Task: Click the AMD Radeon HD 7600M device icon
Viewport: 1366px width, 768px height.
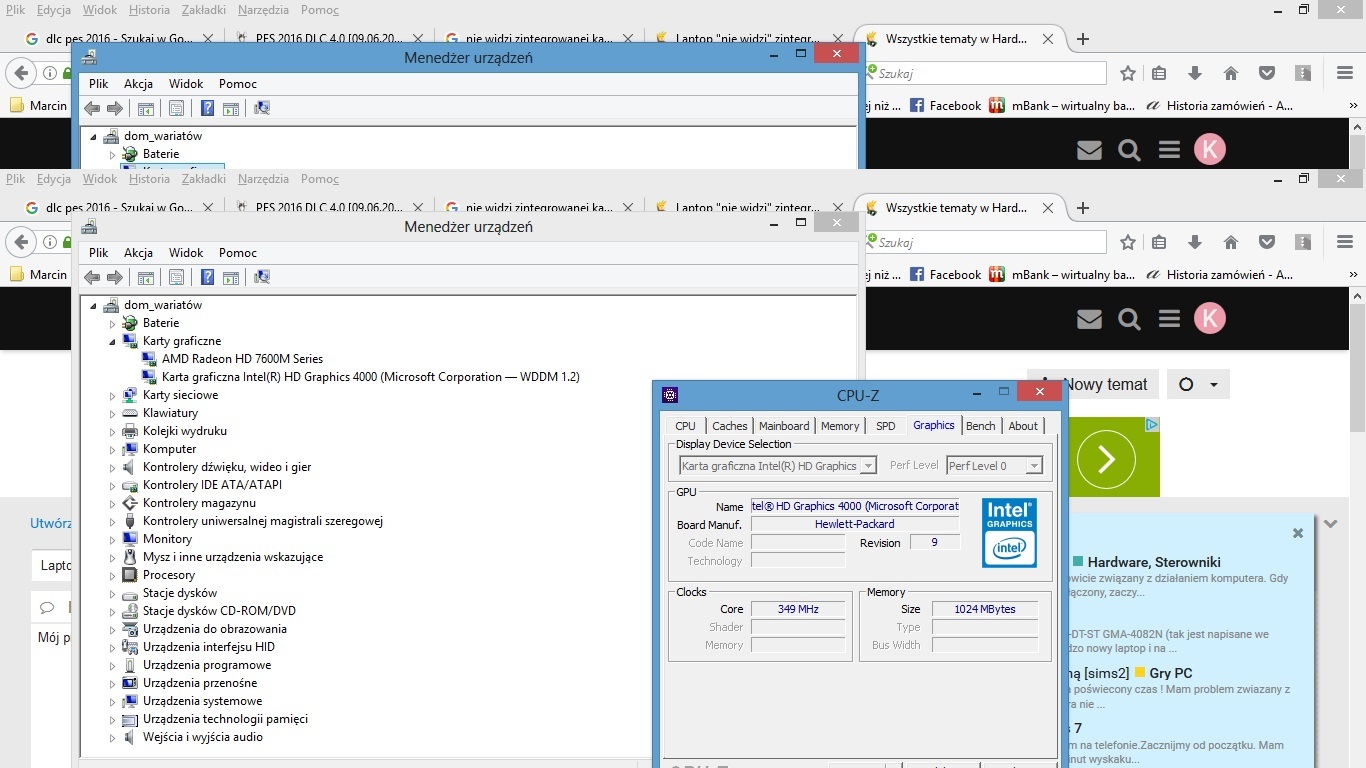Action: pyautogui.click(x=149, y=359)
